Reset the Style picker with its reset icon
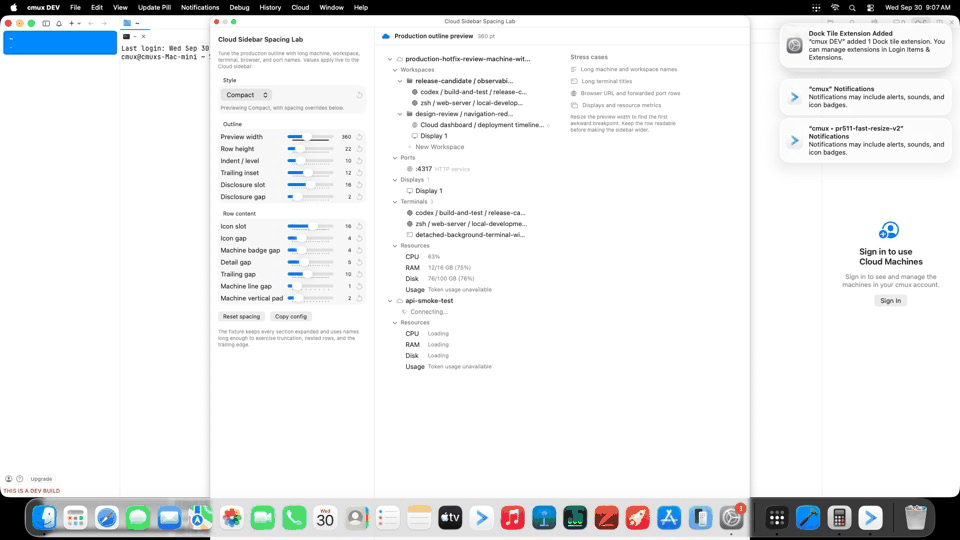The image size is (960, 540). (x=359, y=95)
